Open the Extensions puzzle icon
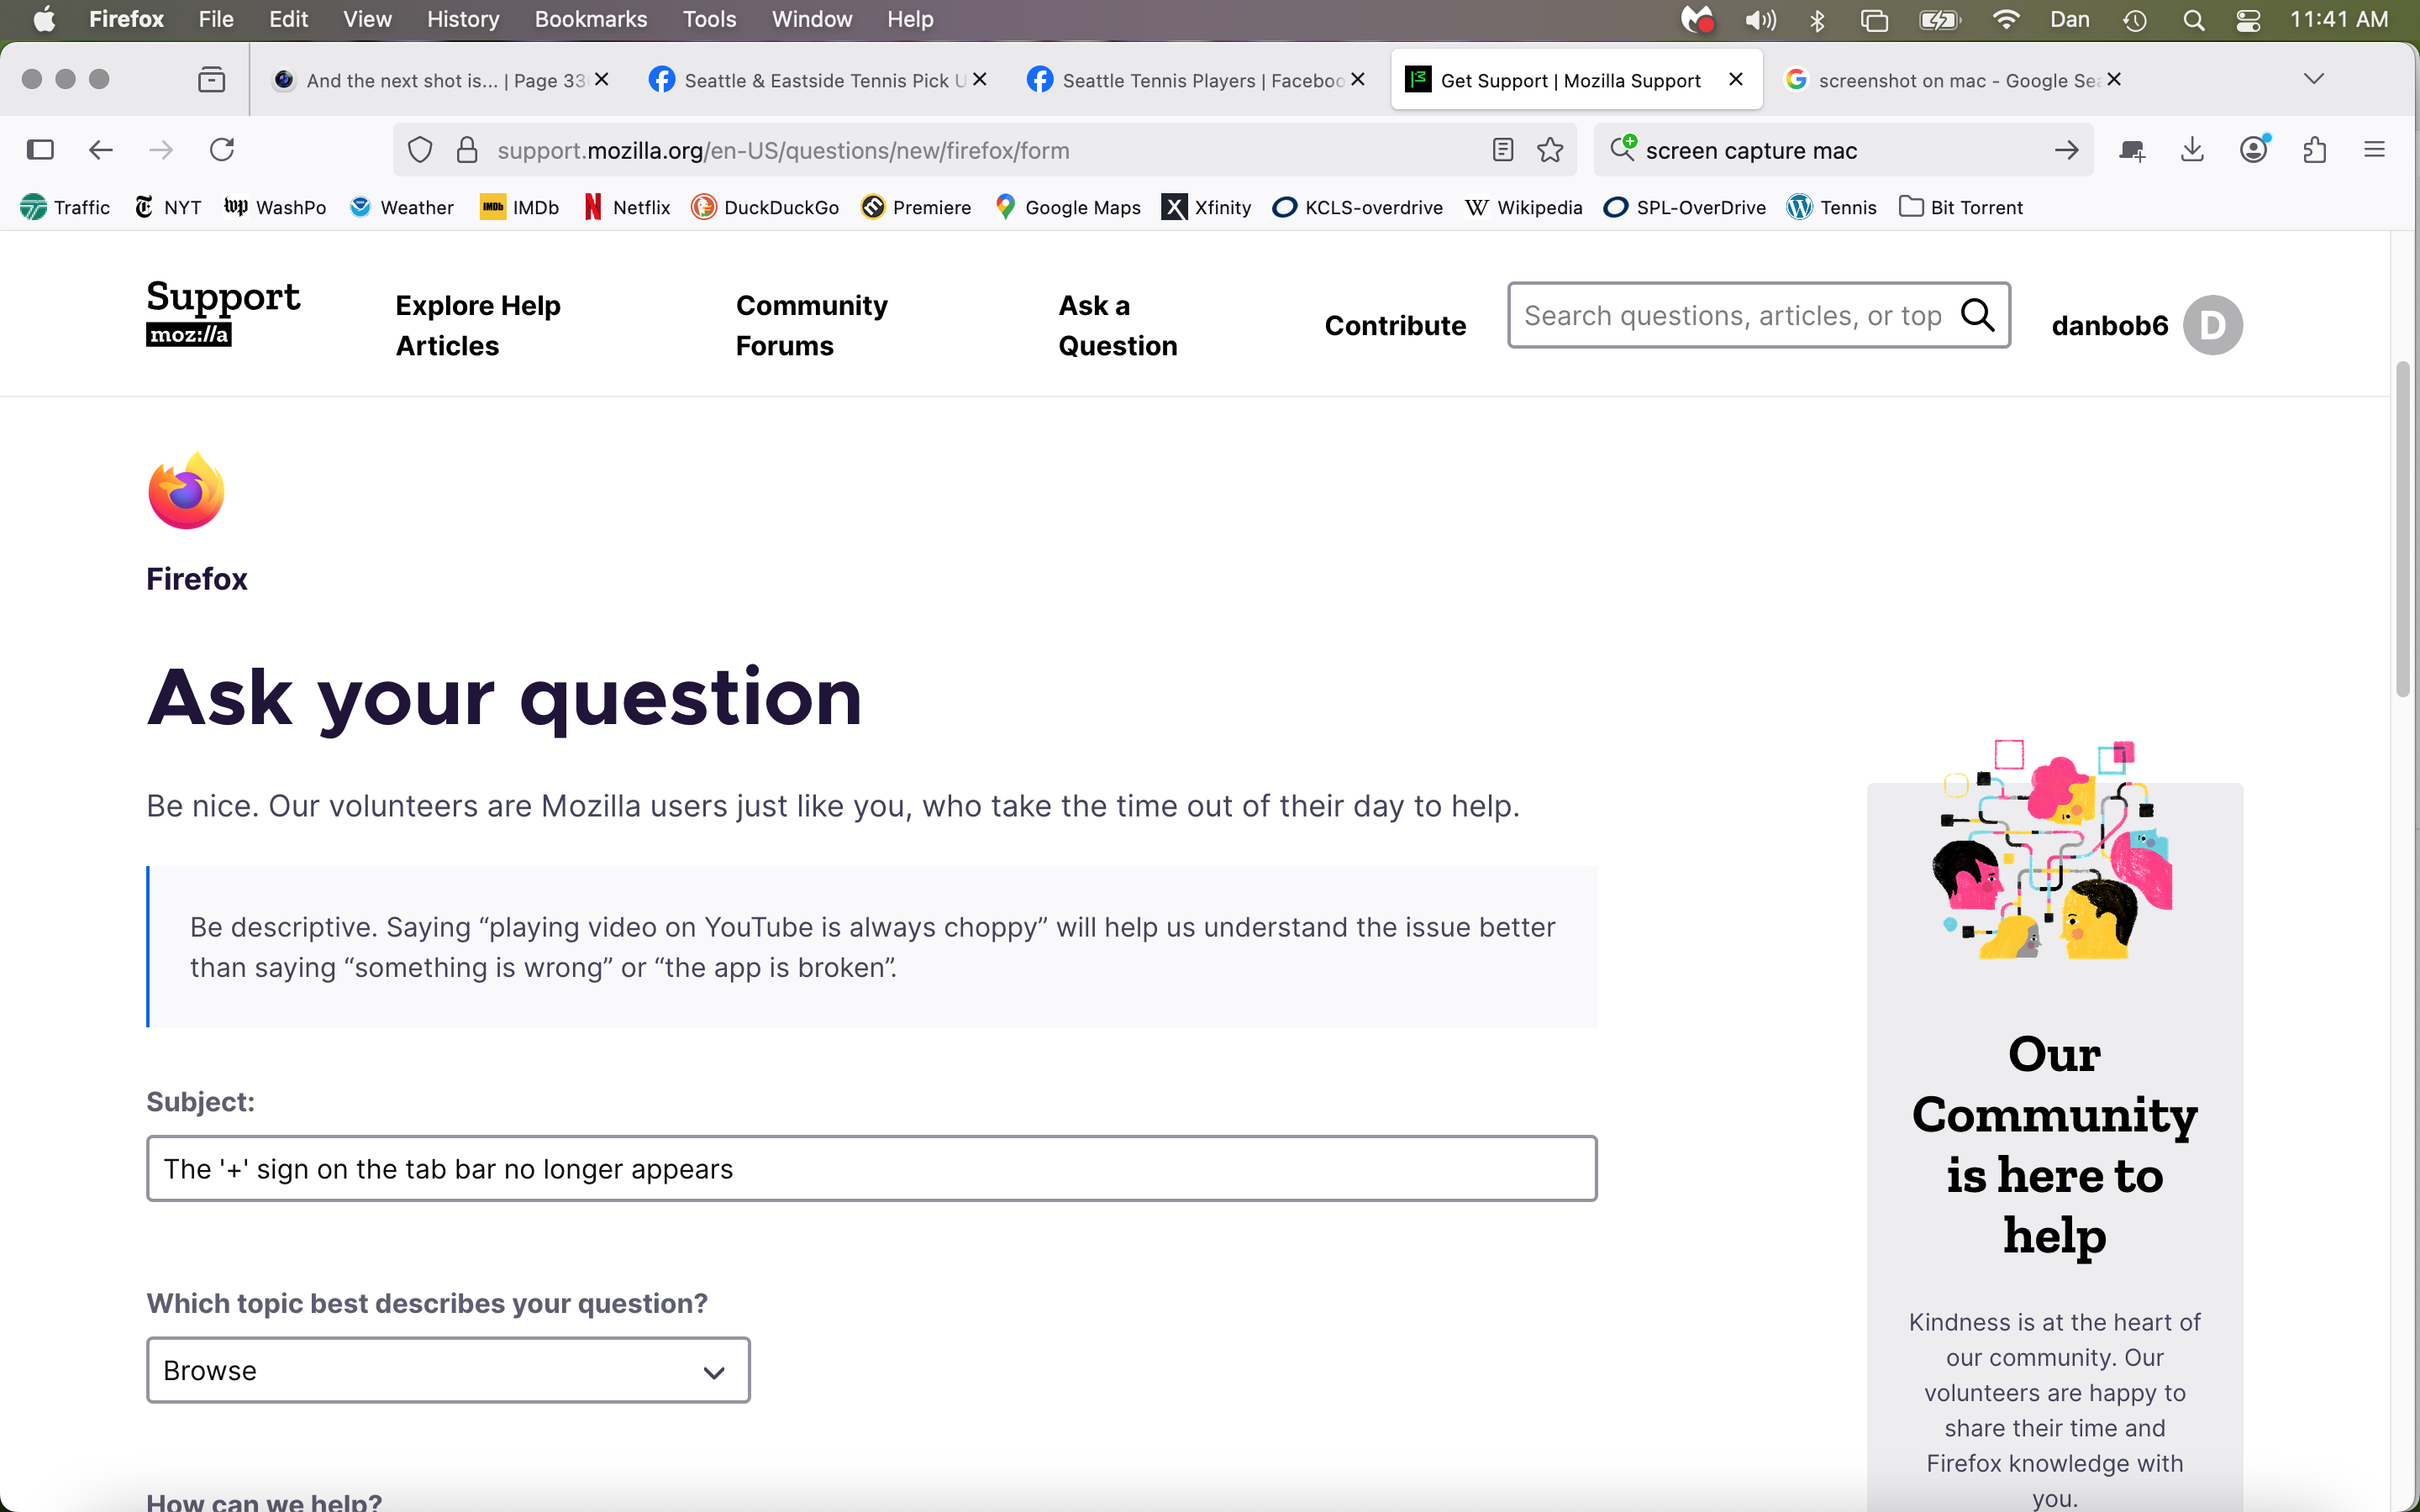This screenshot has width=2420, height=1512. 2314,150
